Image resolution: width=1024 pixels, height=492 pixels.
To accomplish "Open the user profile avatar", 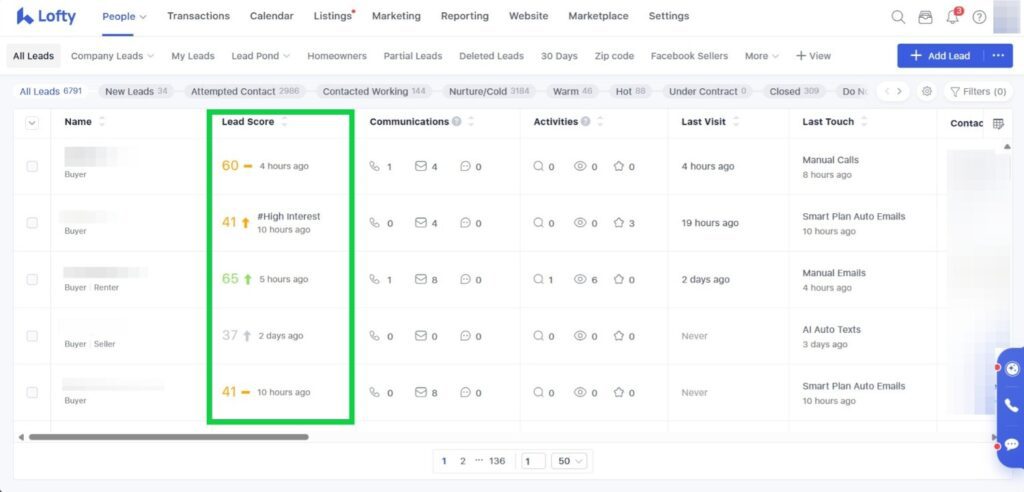I will (1006, 16).
